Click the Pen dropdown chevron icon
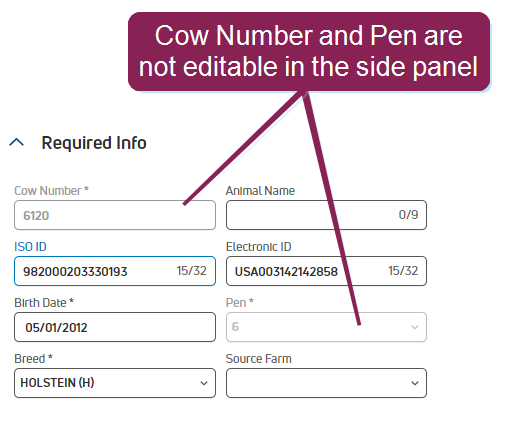This screenshot has height=425, width=506. pos(415,327)
